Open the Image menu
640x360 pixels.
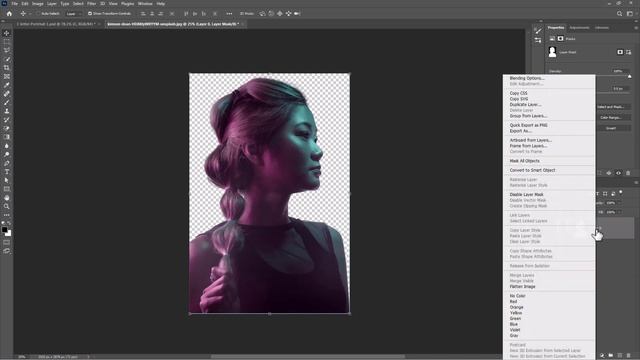point(38,4)
